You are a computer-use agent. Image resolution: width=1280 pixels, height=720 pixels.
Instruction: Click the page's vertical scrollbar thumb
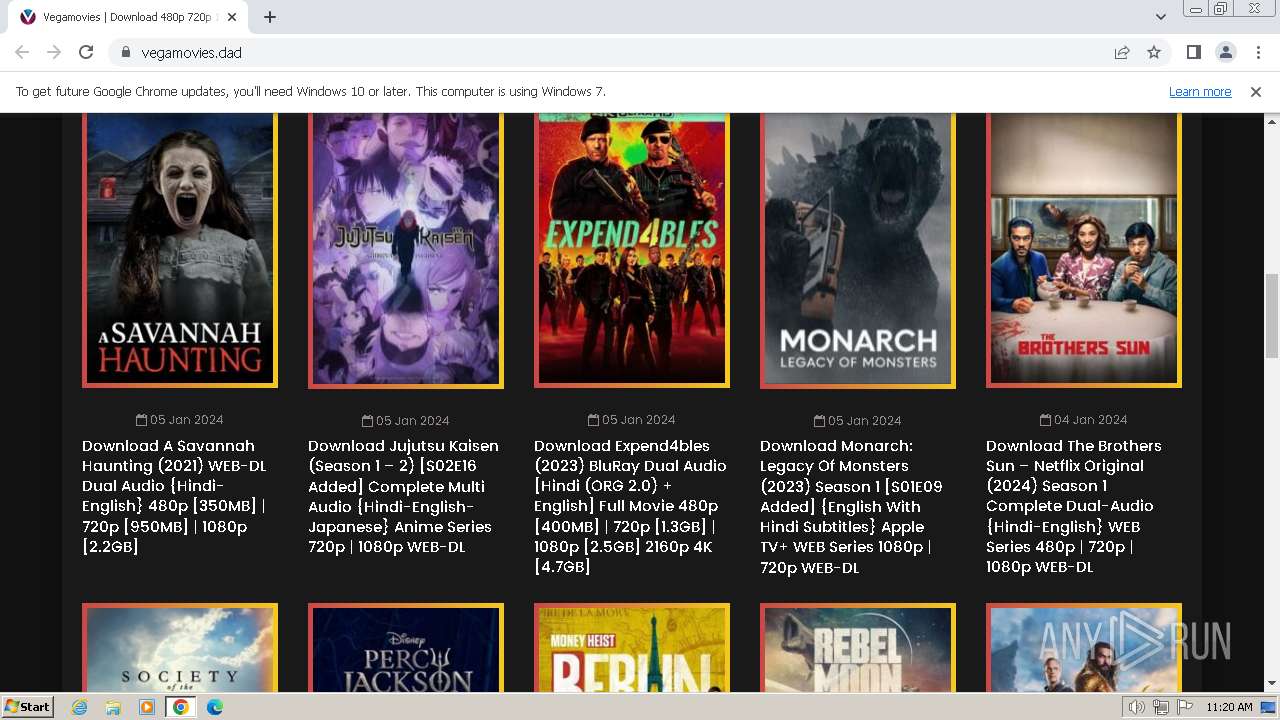1271,315
